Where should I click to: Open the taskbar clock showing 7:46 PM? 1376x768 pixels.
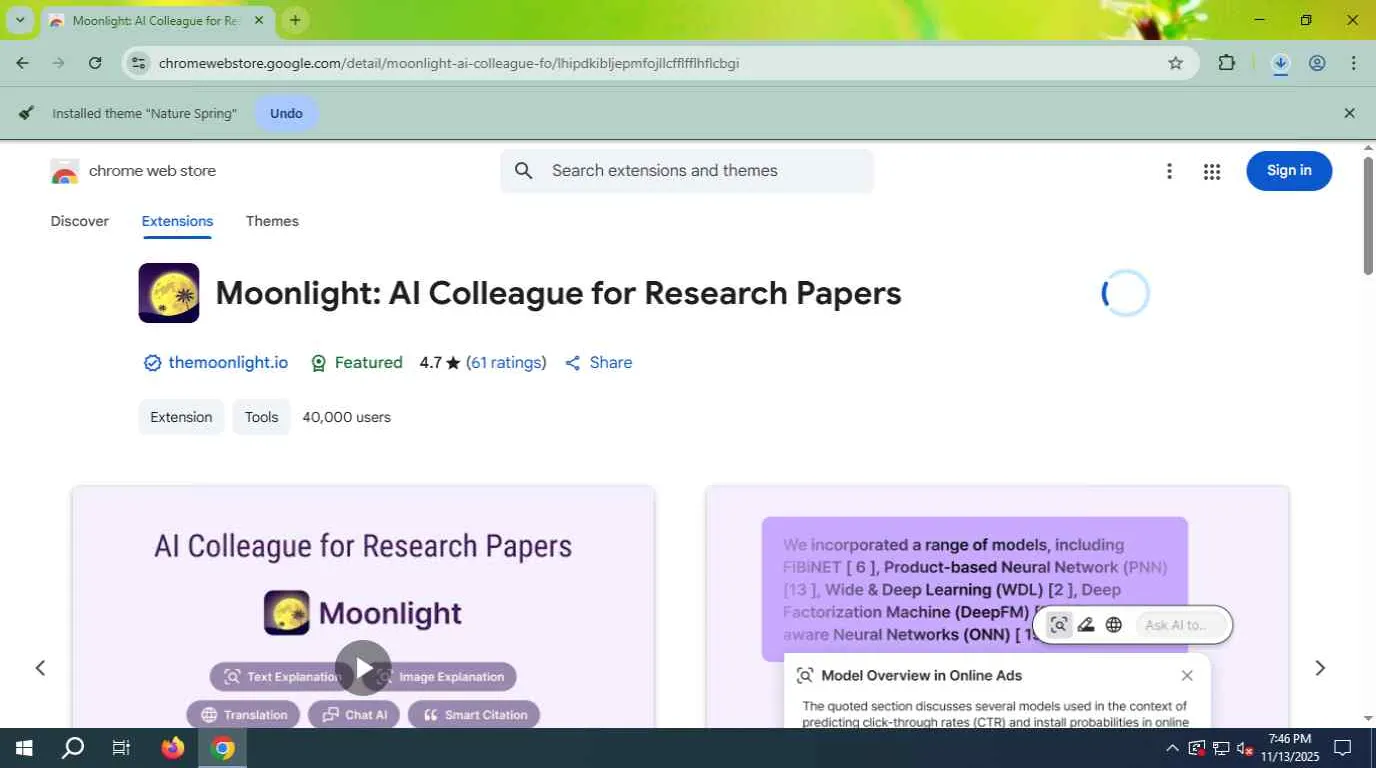[1292, 748]
